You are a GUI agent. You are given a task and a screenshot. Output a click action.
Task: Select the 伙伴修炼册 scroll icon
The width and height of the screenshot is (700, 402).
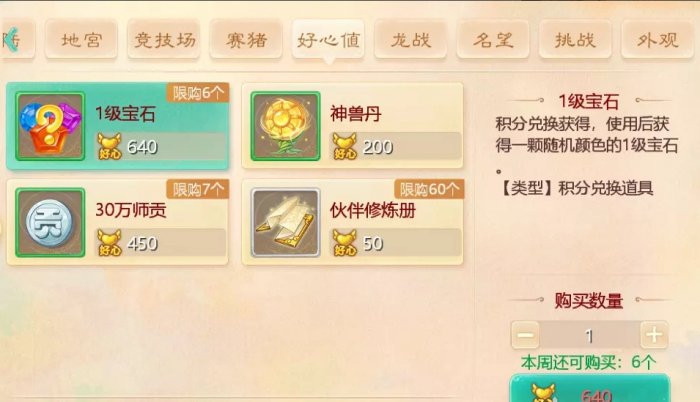click(x=286, y=222)
